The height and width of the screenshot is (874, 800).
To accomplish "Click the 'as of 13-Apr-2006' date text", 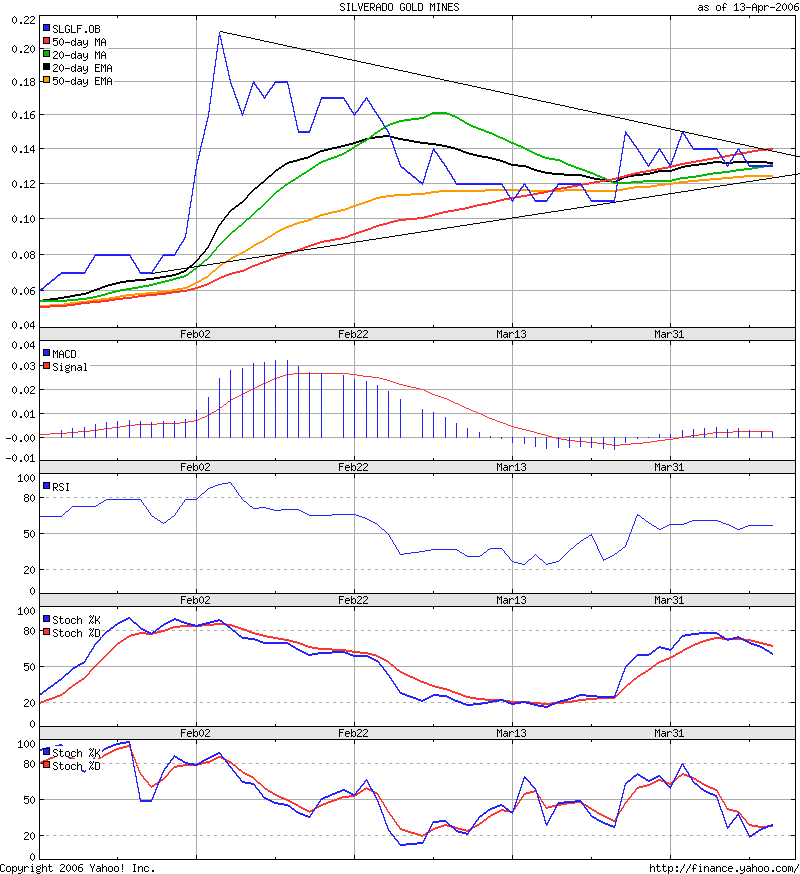I will [x=748, y=7].
